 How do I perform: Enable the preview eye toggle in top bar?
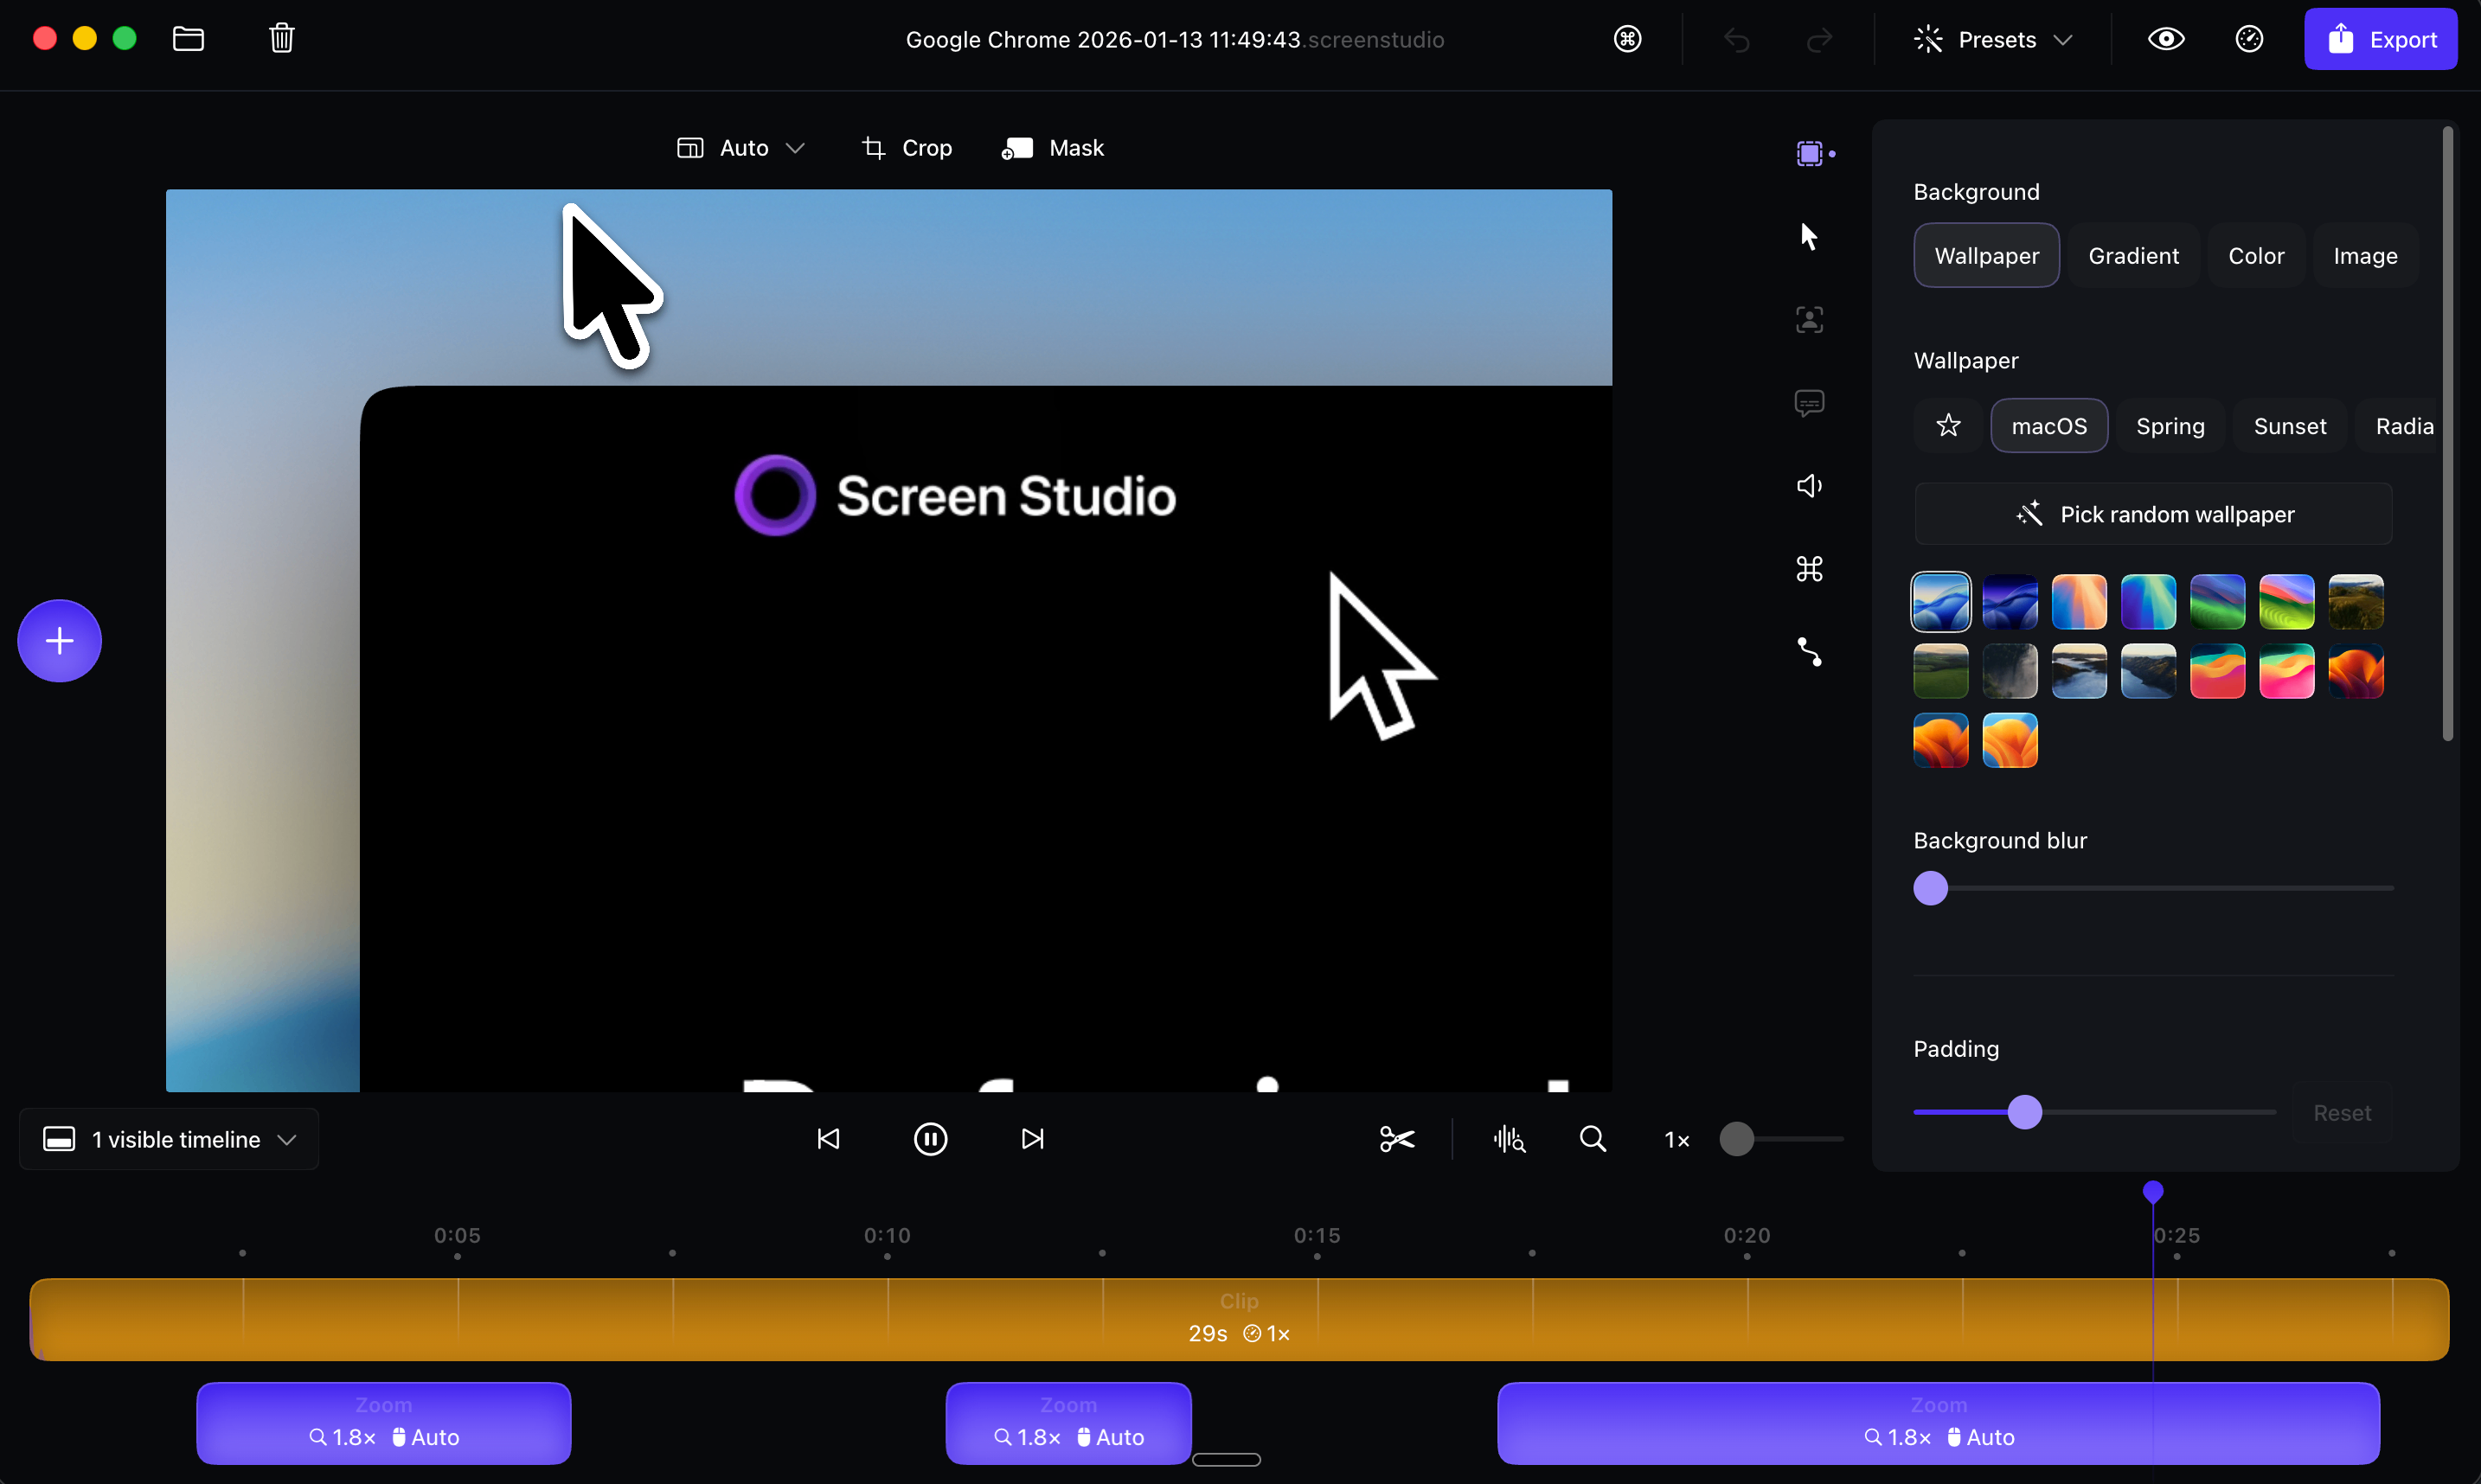(2166, 39)
